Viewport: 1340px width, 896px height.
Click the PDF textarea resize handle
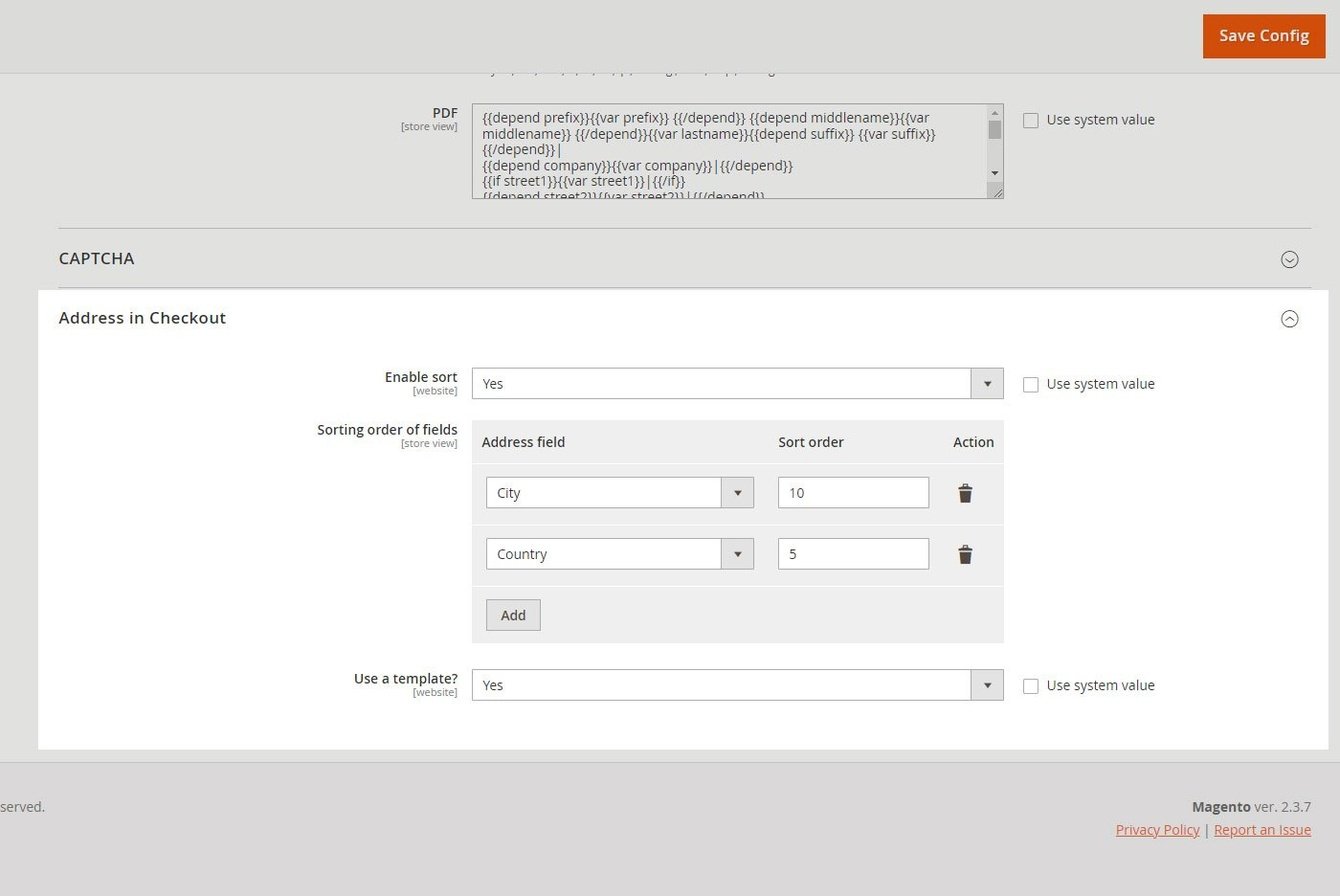pyautogui.click(x=996, y=191)
